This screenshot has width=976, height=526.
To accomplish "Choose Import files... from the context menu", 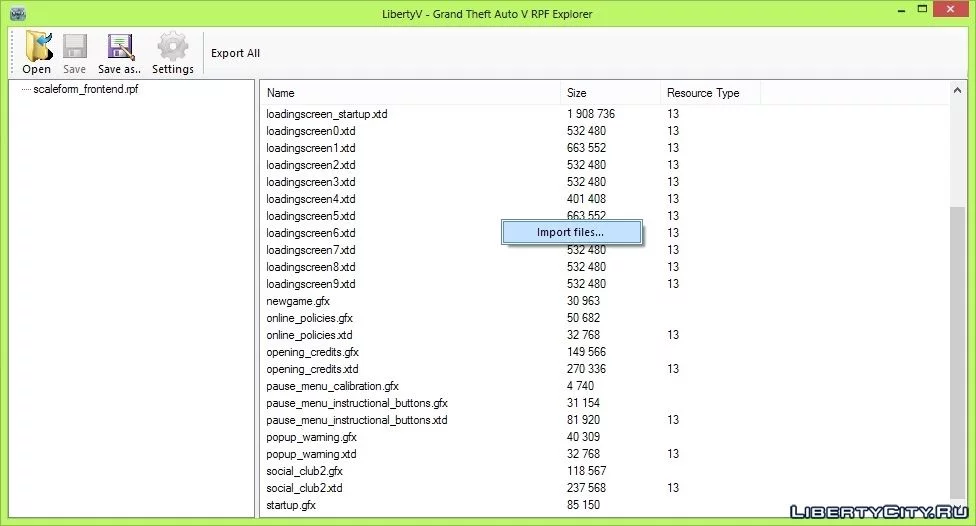I will pos(571,232).
